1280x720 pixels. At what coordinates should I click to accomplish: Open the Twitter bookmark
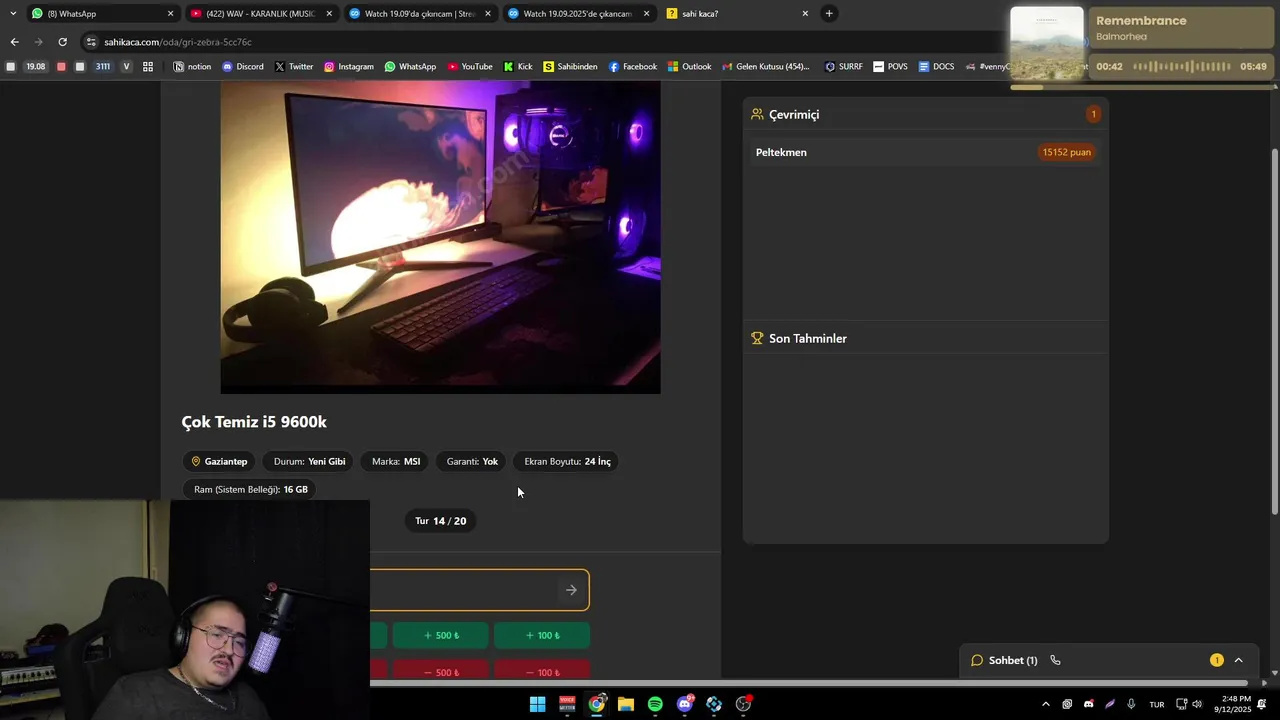tap(294, 67)
